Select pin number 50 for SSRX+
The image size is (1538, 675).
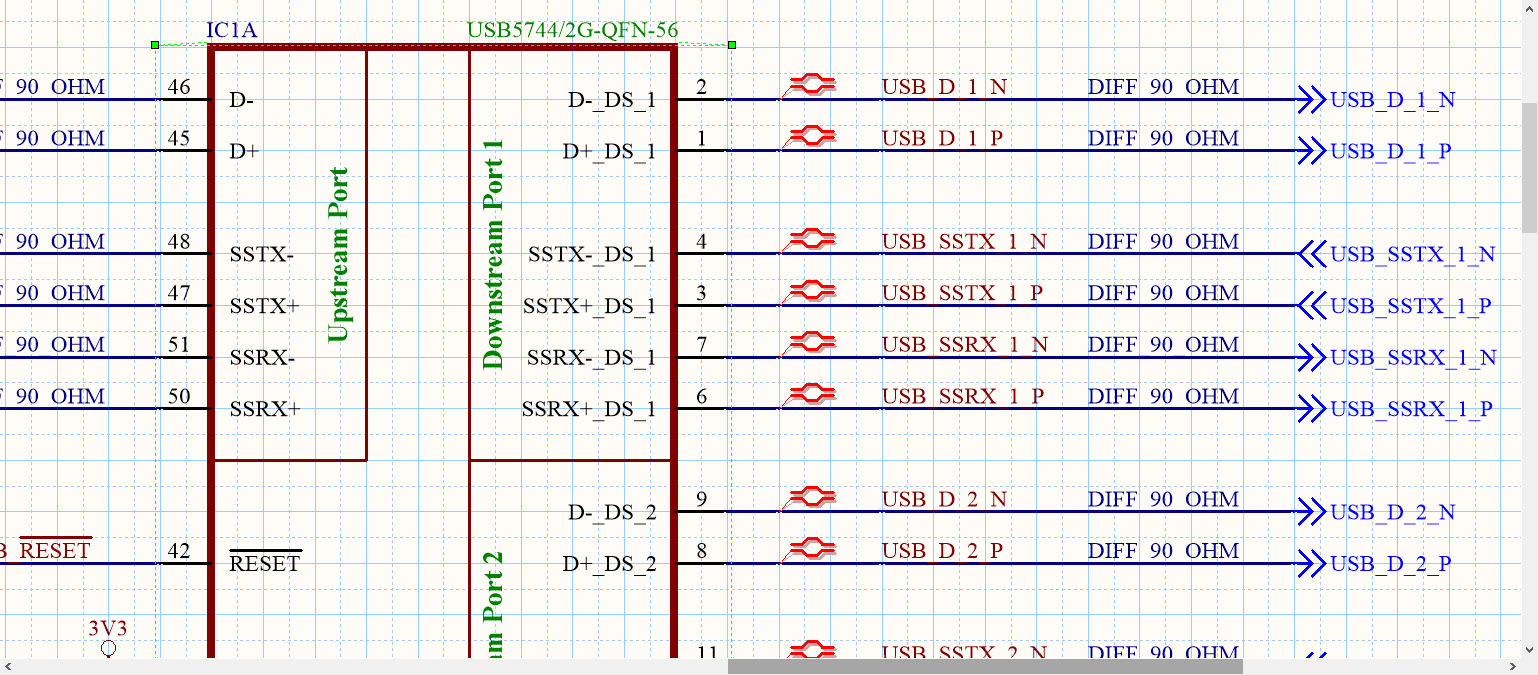coord(179,396)
